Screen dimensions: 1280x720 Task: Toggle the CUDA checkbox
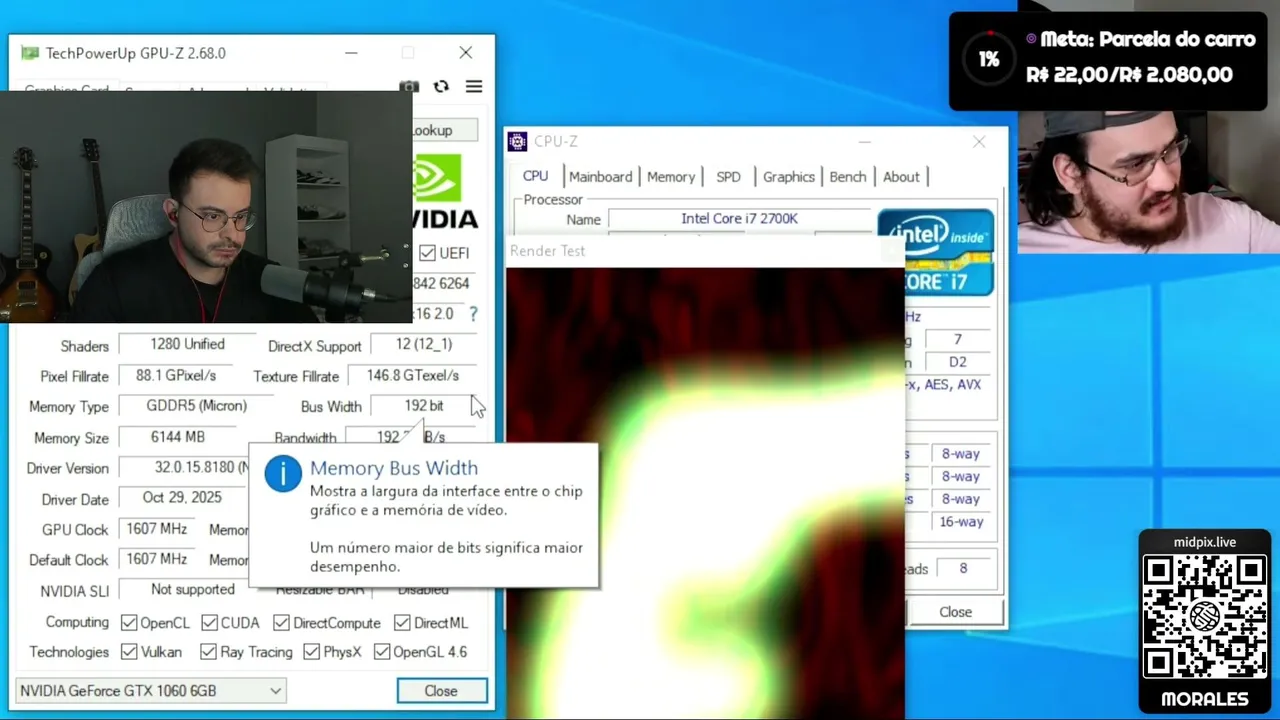(x=209, y=623)
